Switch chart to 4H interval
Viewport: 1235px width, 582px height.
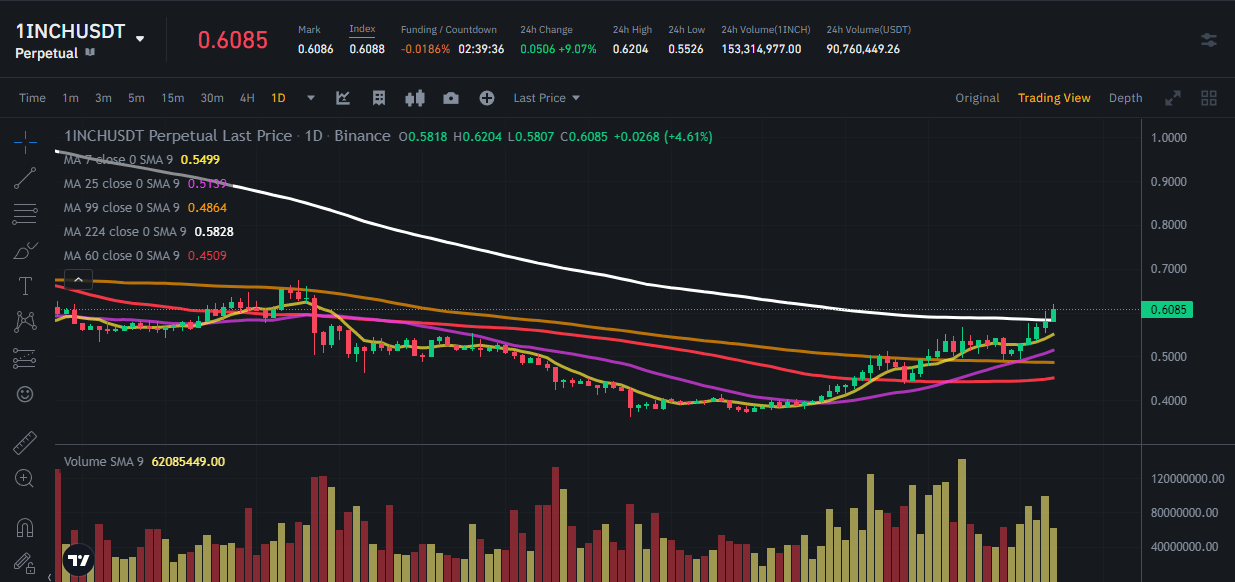tap(247, 98)
